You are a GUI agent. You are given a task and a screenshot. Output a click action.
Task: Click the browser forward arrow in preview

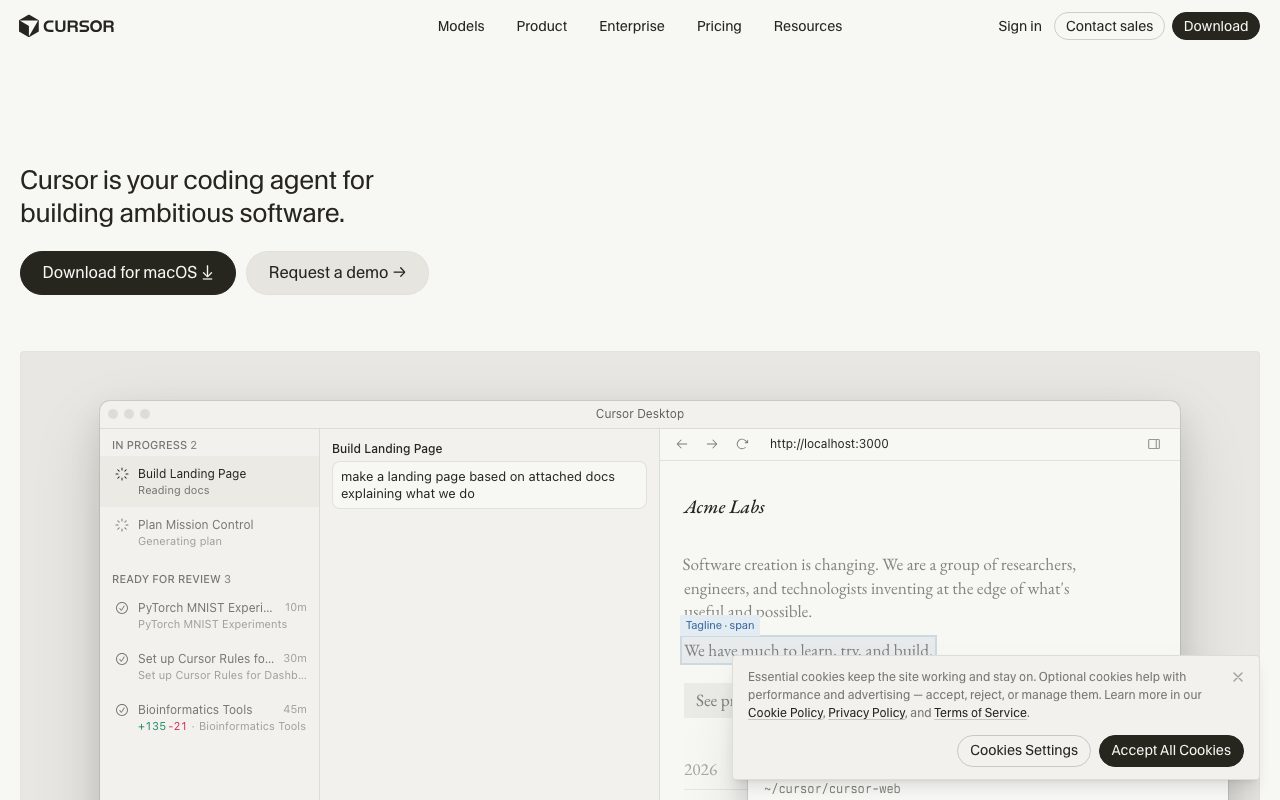[x=712, y=444]
